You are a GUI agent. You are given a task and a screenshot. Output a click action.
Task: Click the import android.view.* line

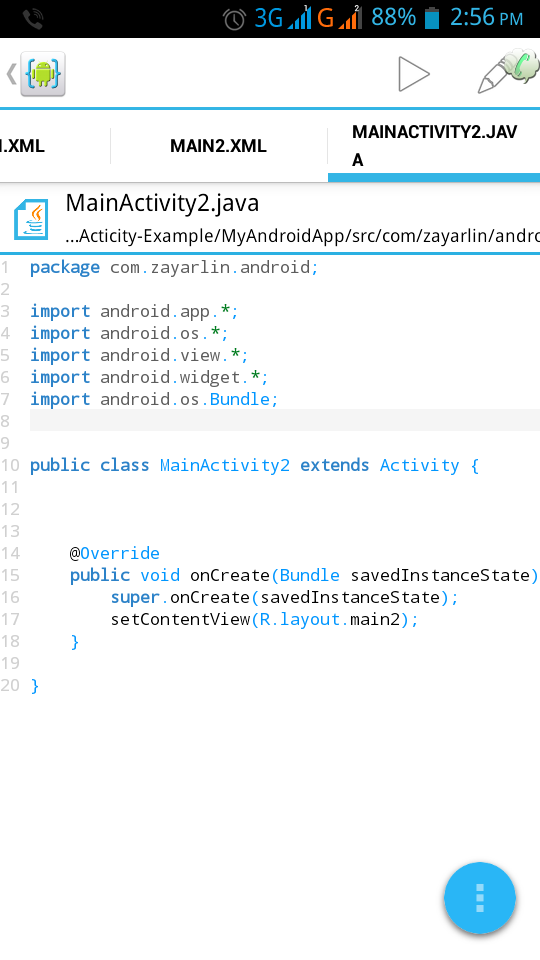click(x=139, y=355)
